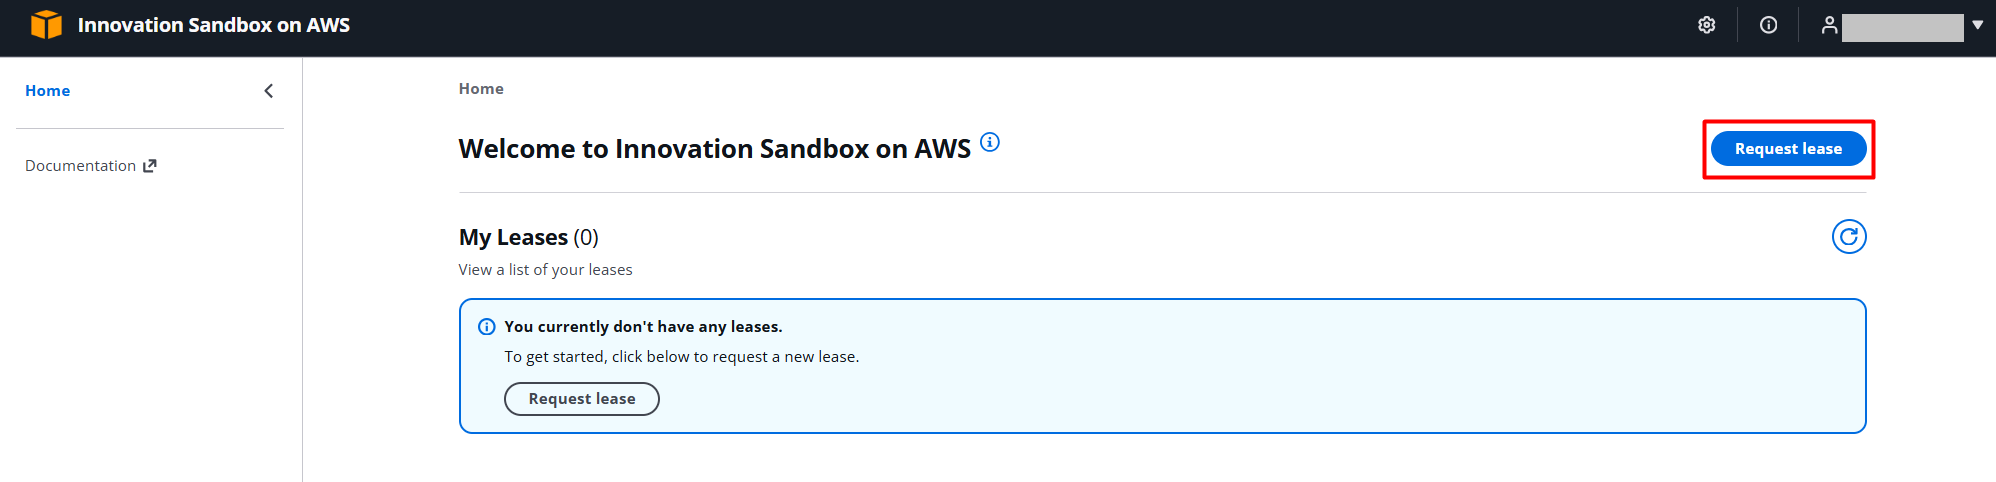1996x482 pixels.
Task: Click the greyed-out username field
Action: click(1902, 27)
